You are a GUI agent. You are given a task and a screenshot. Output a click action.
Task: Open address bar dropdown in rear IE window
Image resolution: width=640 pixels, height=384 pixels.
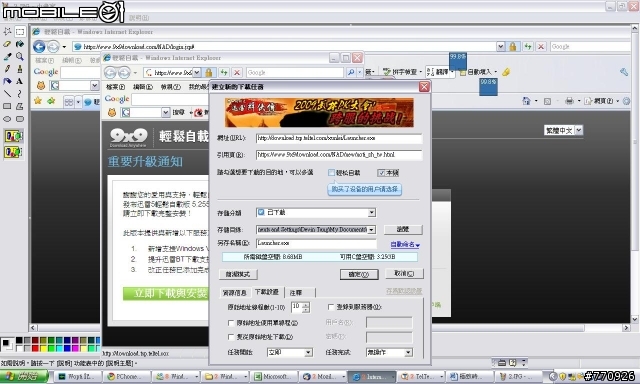click(x=500, y=47)
